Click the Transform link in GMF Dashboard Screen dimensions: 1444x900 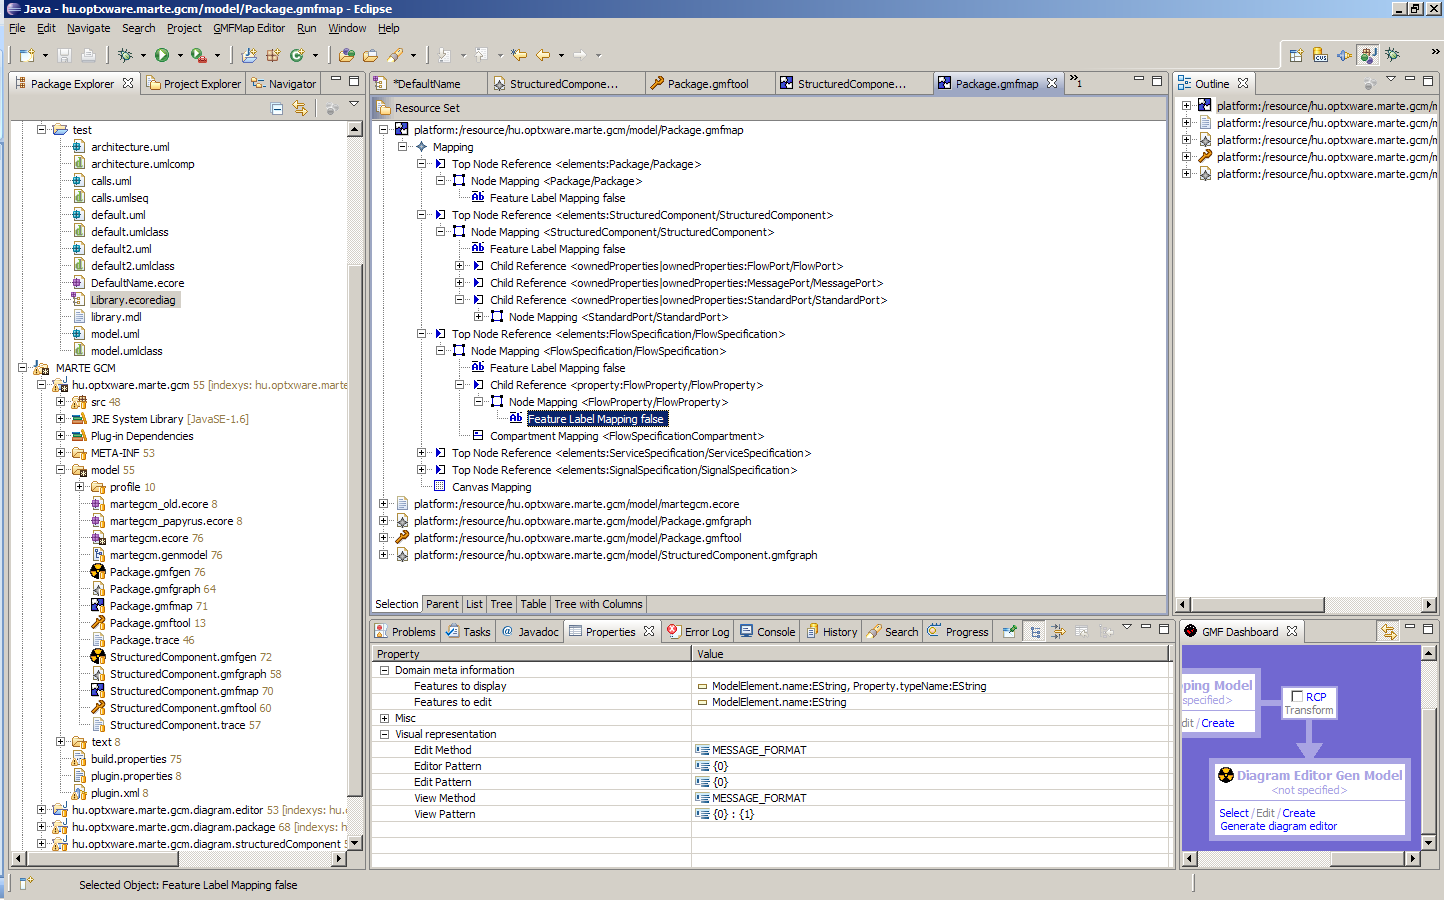tap(1309, 710)
